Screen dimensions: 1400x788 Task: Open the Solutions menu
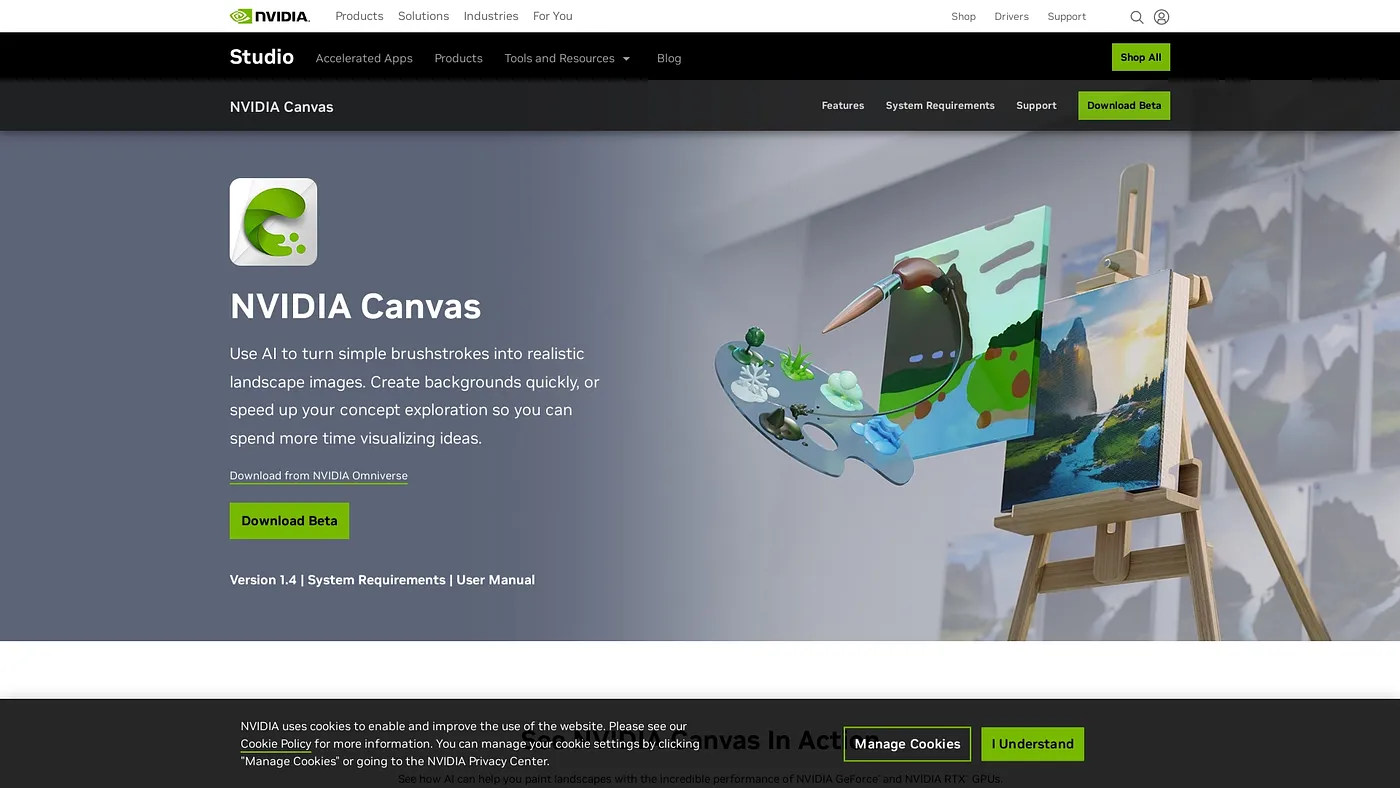click(x=423, y=16)
